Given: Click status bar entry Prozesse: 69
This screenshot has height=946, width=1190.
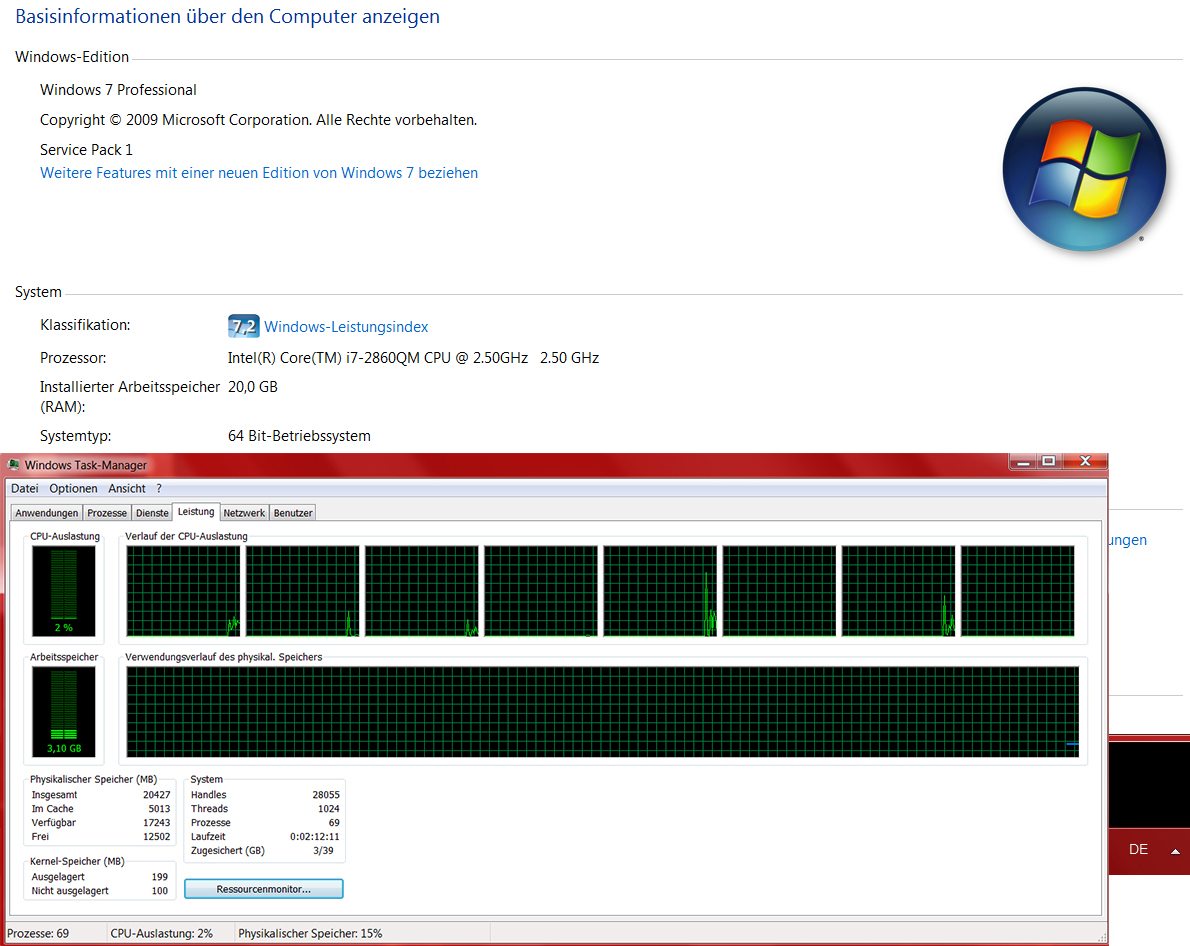Looking at the screenshot, I should 38,933.
